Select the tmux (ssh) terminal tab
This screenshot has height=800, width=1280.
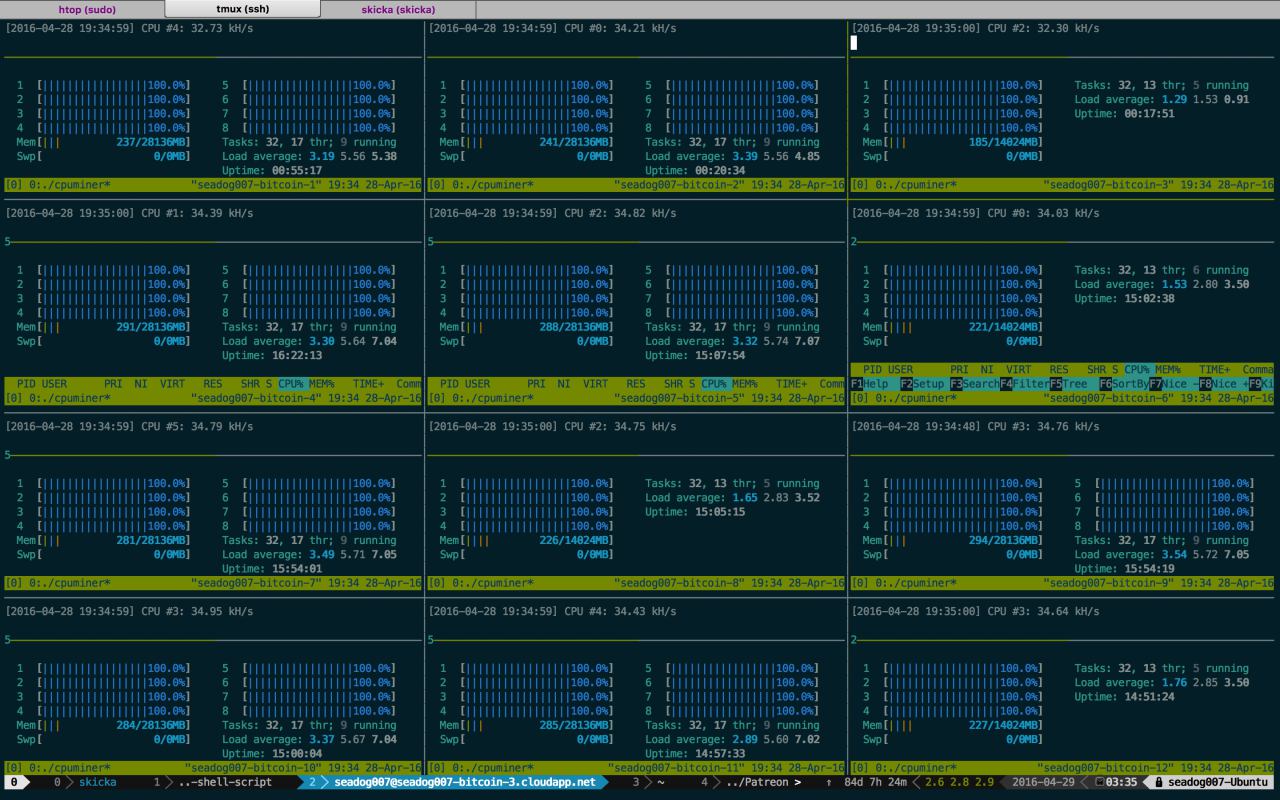click(x=243, y=9)
